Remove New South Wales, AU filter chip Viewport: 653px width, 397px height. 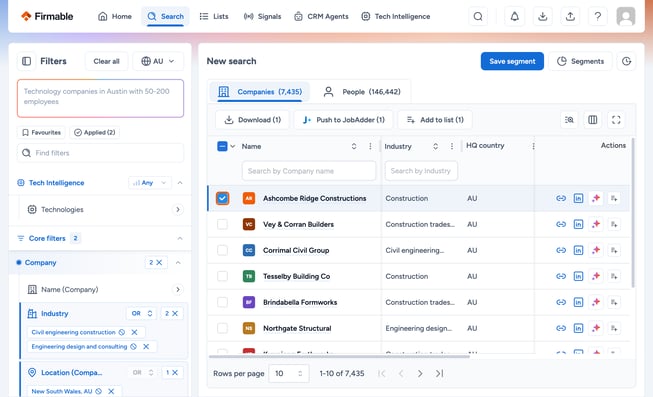click(111, 392)
